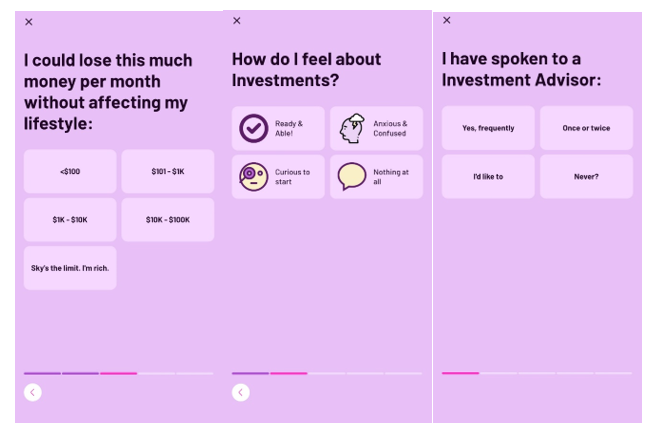This screenshot has width=652, height=423.
Task: Pick the Curious to start monocle face icon
Action: (x=254, y=177)
